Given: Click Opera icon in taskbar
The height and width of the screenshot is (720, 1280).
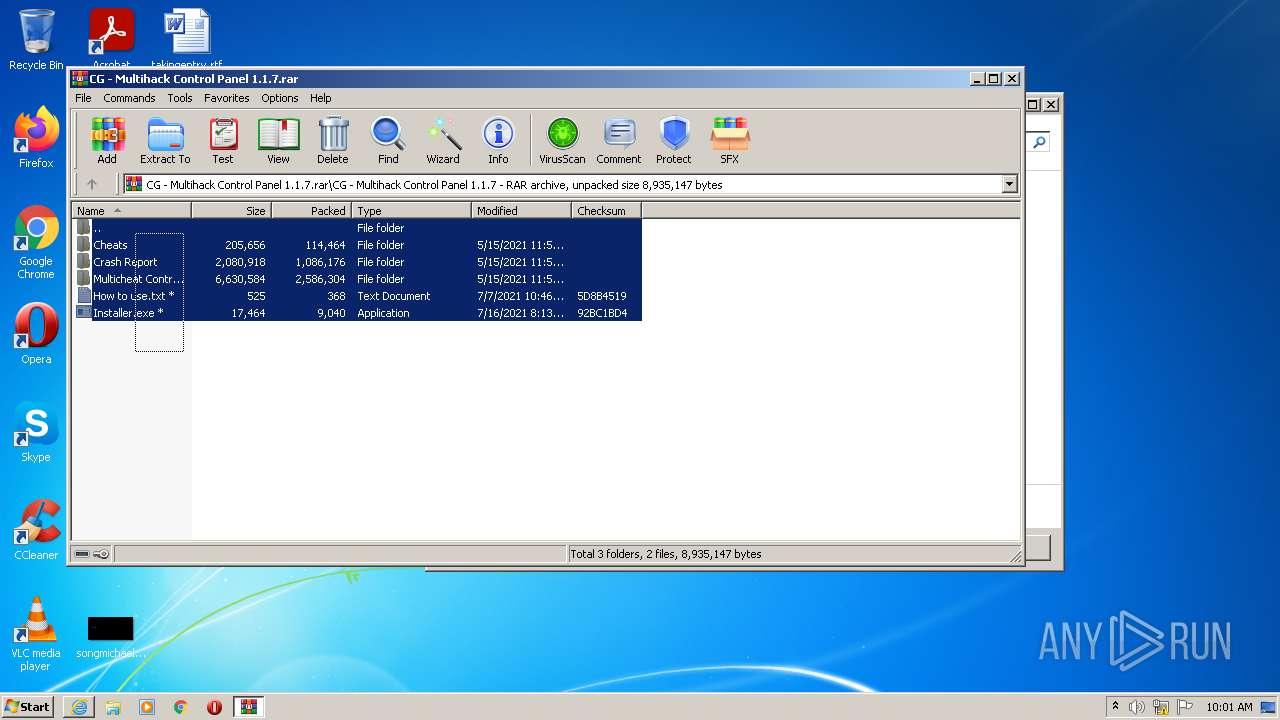Looking at the screenshot, I should pos(215,707).
